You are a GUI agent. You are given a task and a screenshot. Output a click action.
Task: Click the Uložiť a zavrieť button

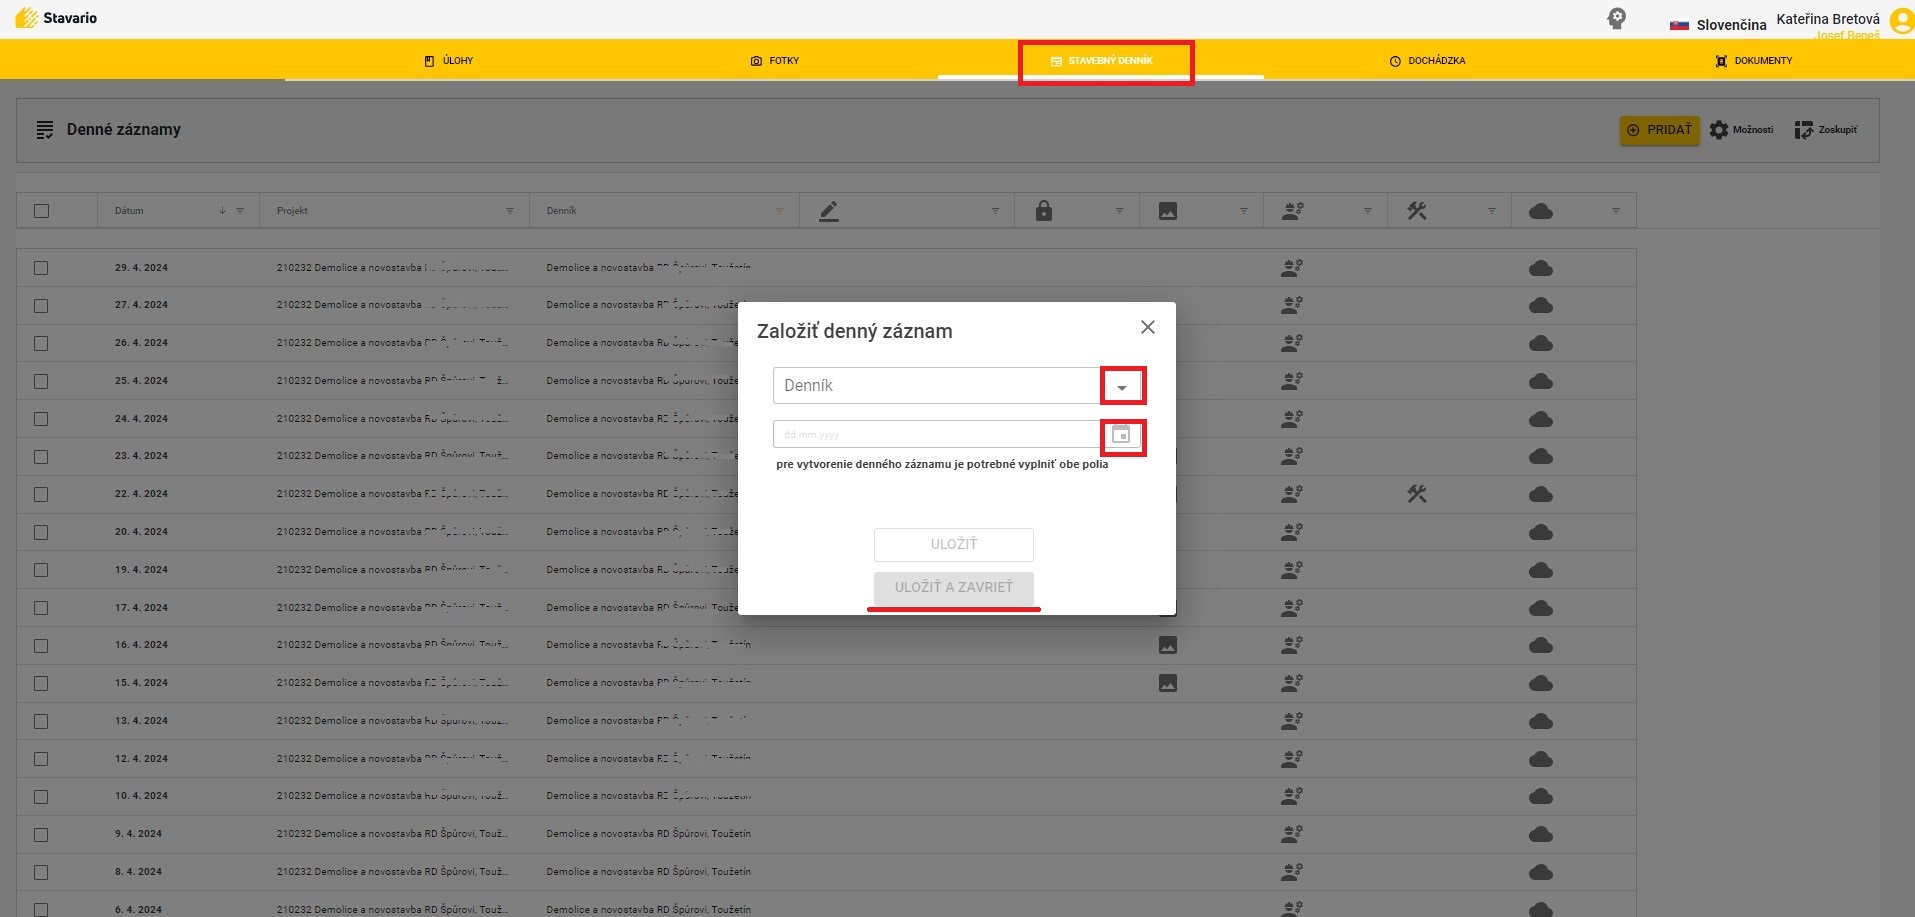coord(954,587)
